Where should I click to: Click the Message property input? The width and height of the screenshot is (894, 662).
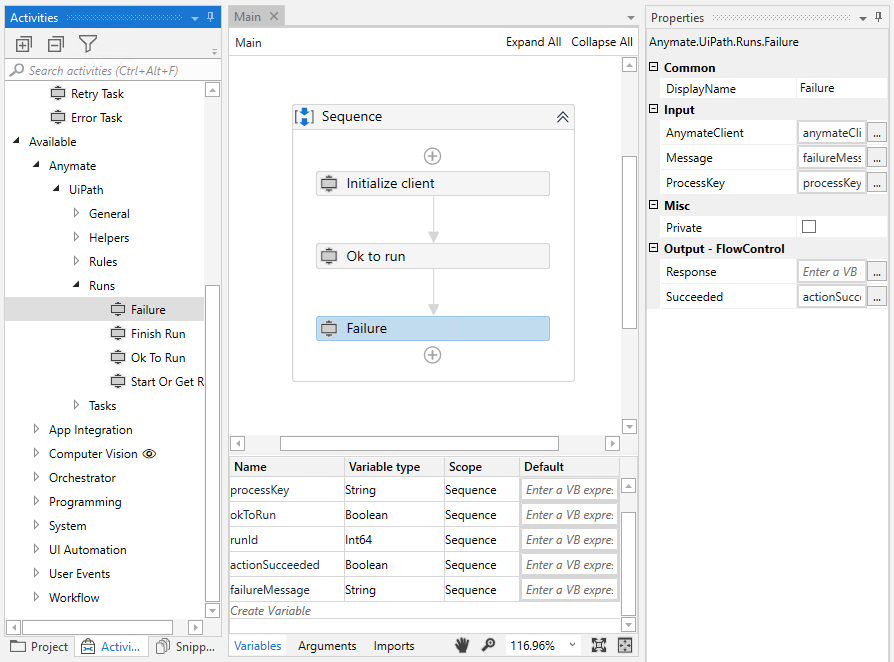click(x=832, y=158)
